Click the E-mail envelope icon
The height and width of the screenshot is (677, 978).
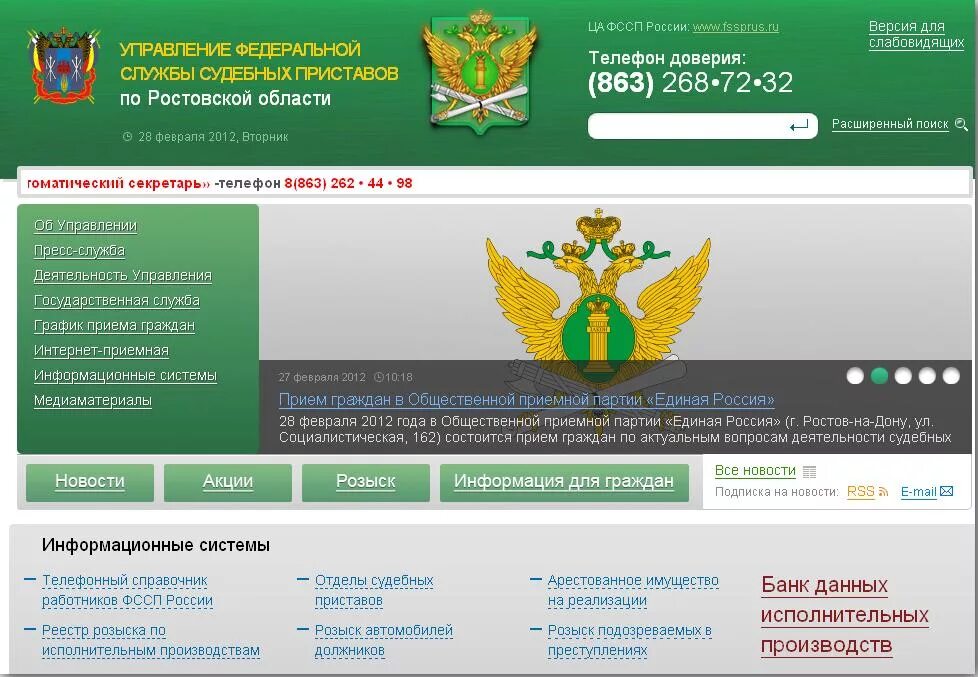[946, 491]
